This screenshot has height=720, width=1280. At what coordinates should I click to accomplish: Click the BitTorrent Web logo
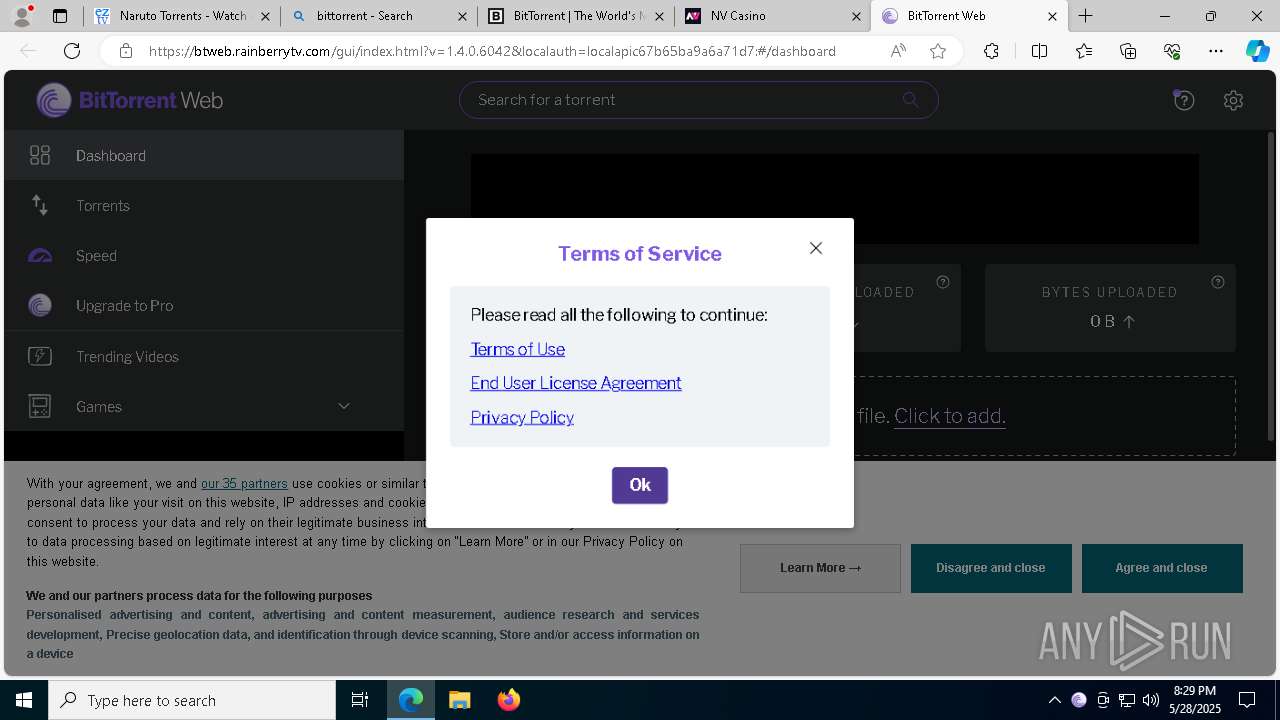130,100
